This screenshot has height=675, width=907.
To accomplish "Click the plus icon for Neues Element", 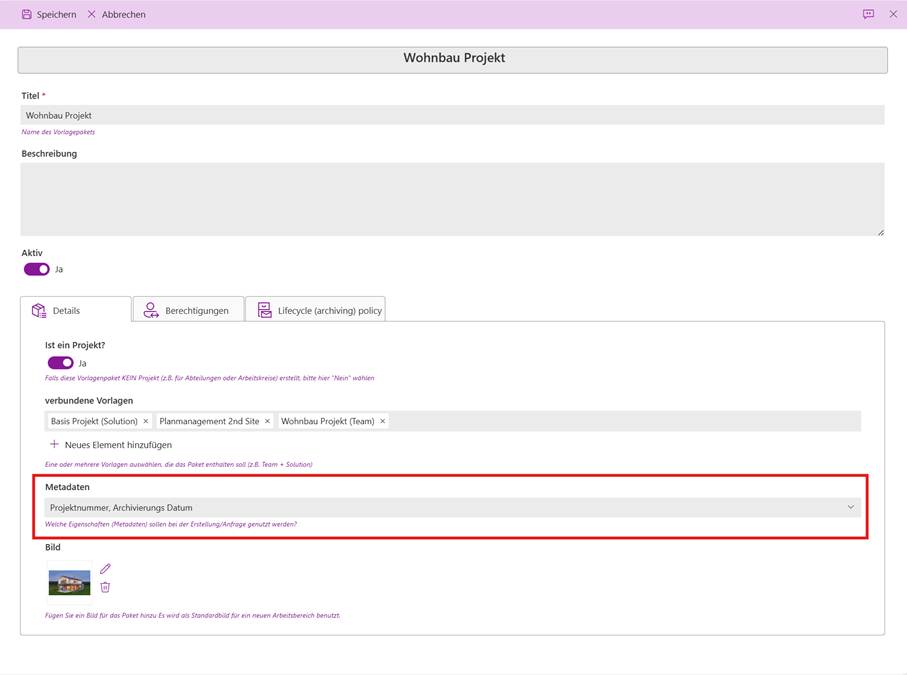I will (x=54, y=444).
